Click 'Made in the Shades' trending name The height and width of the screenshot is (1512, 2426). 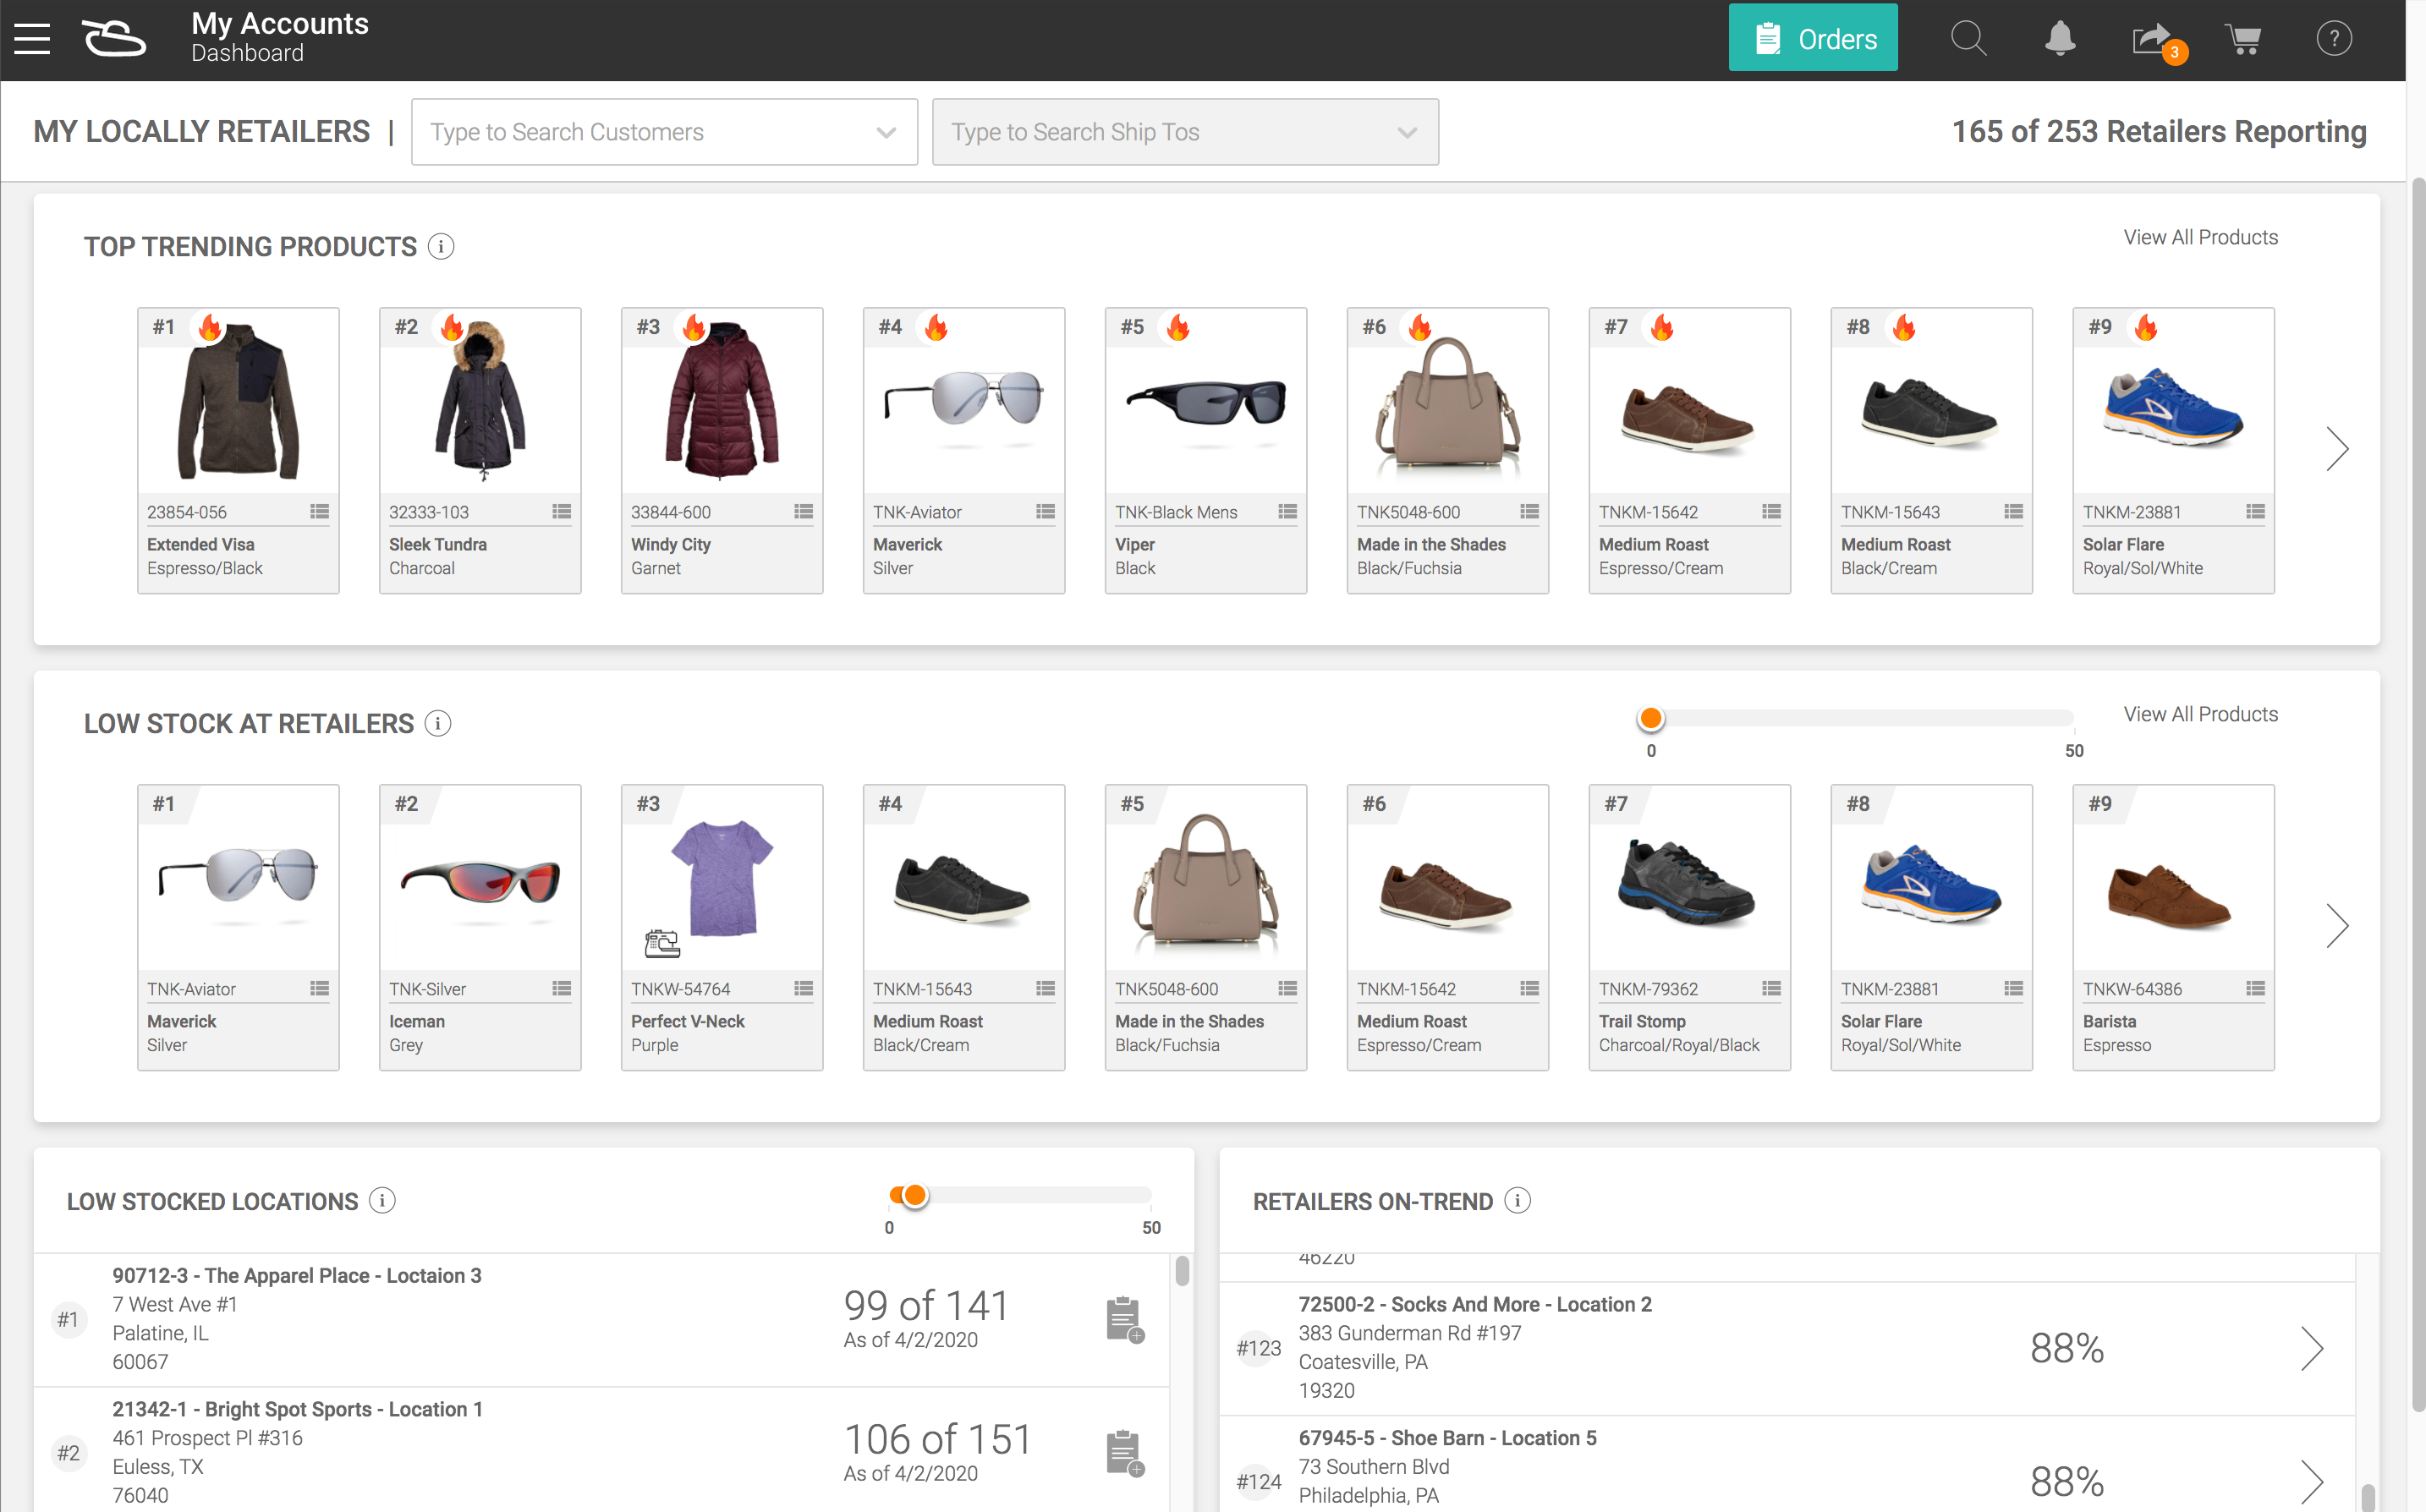coord(1431,544)
